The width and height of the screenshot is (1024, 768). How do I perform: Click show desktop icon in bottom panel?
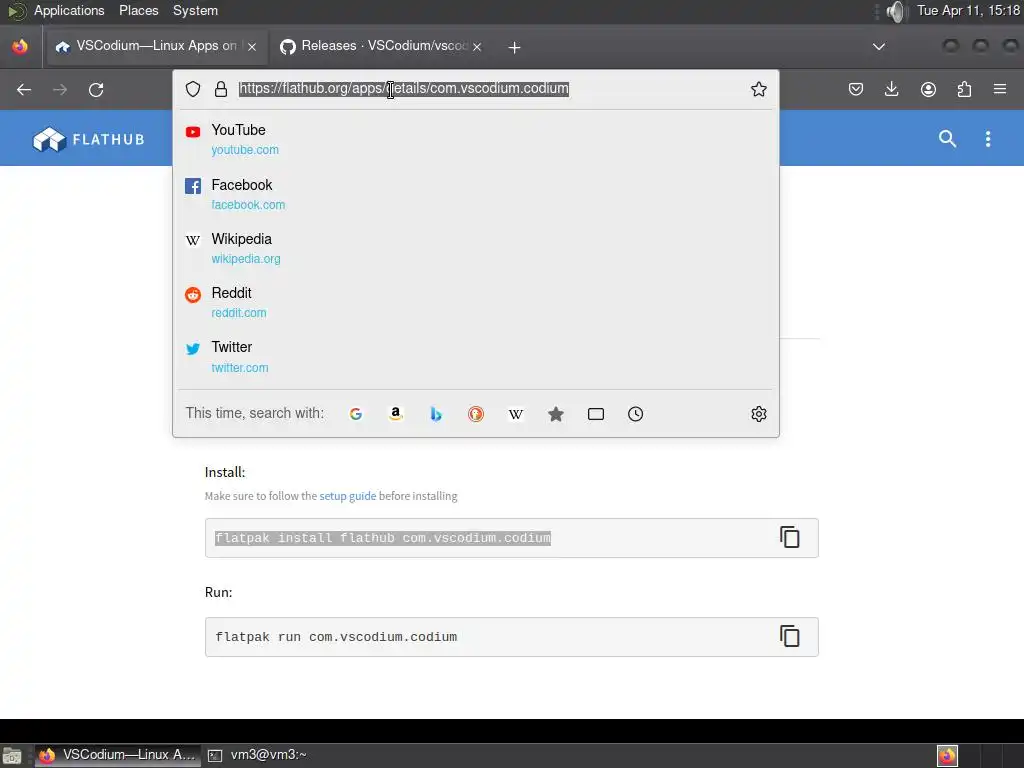coord(12,756)
